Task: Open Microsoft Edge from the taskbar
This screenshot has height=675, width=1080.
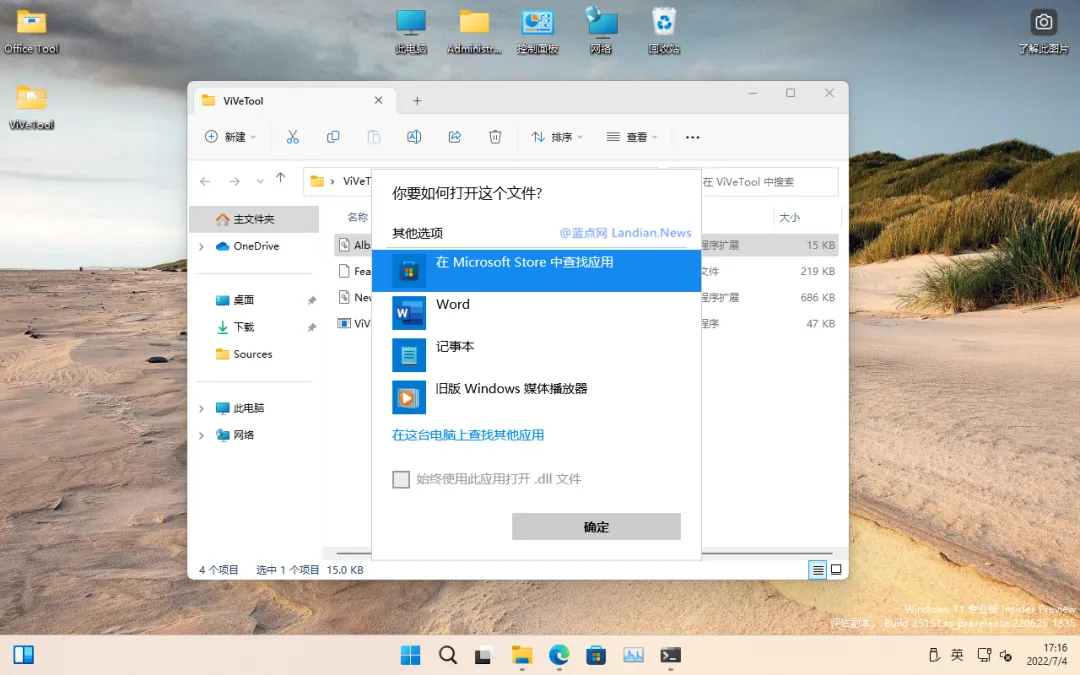Action: [559, 655]
